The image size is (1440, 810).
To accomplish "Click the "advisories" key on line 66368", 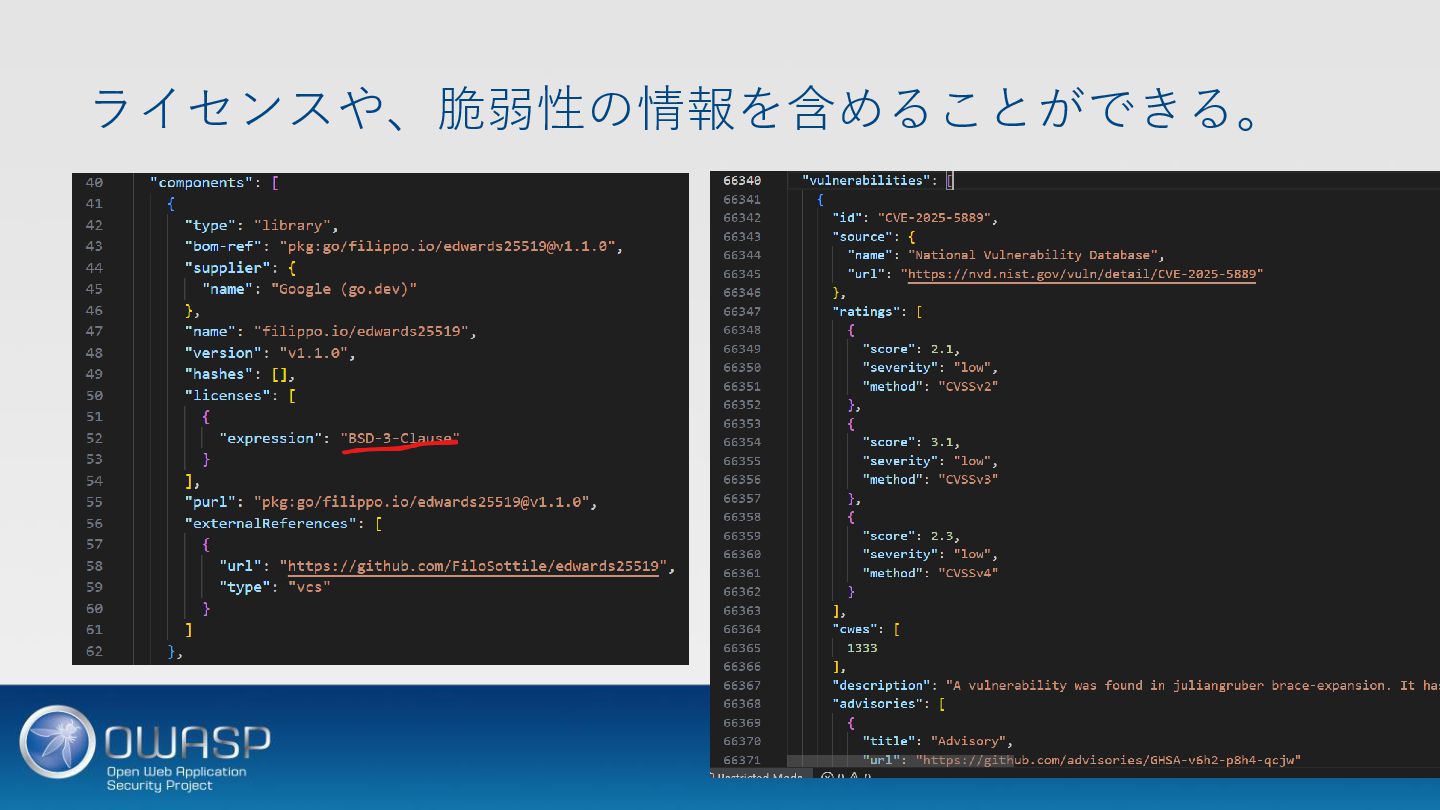I will pos(875,704).
